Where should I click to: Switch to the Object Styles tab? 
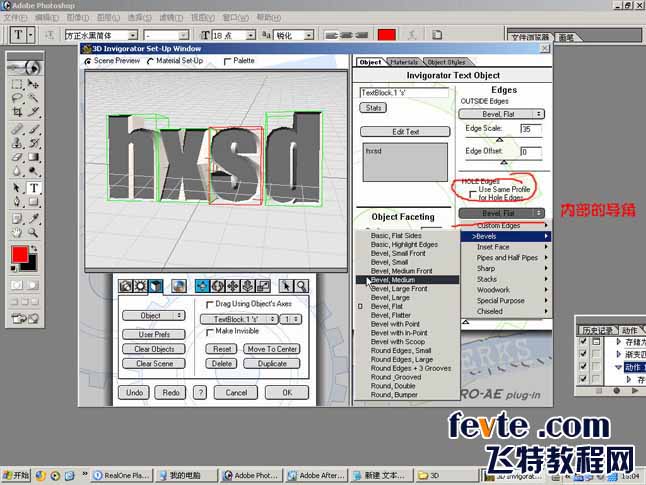447,62
